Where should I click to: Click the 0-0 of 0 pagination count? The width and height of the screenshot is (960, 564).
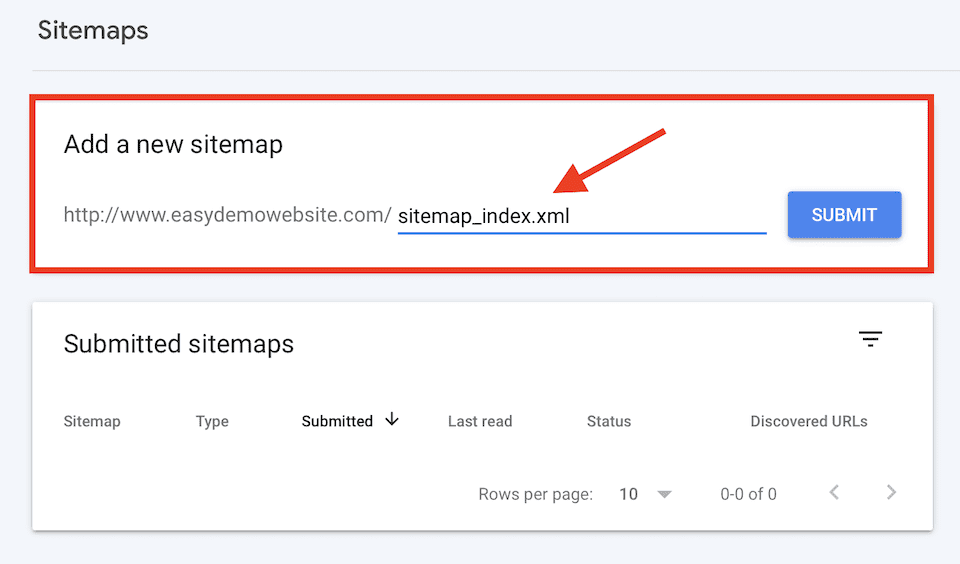pyautogui.click(x=748, y=494)
